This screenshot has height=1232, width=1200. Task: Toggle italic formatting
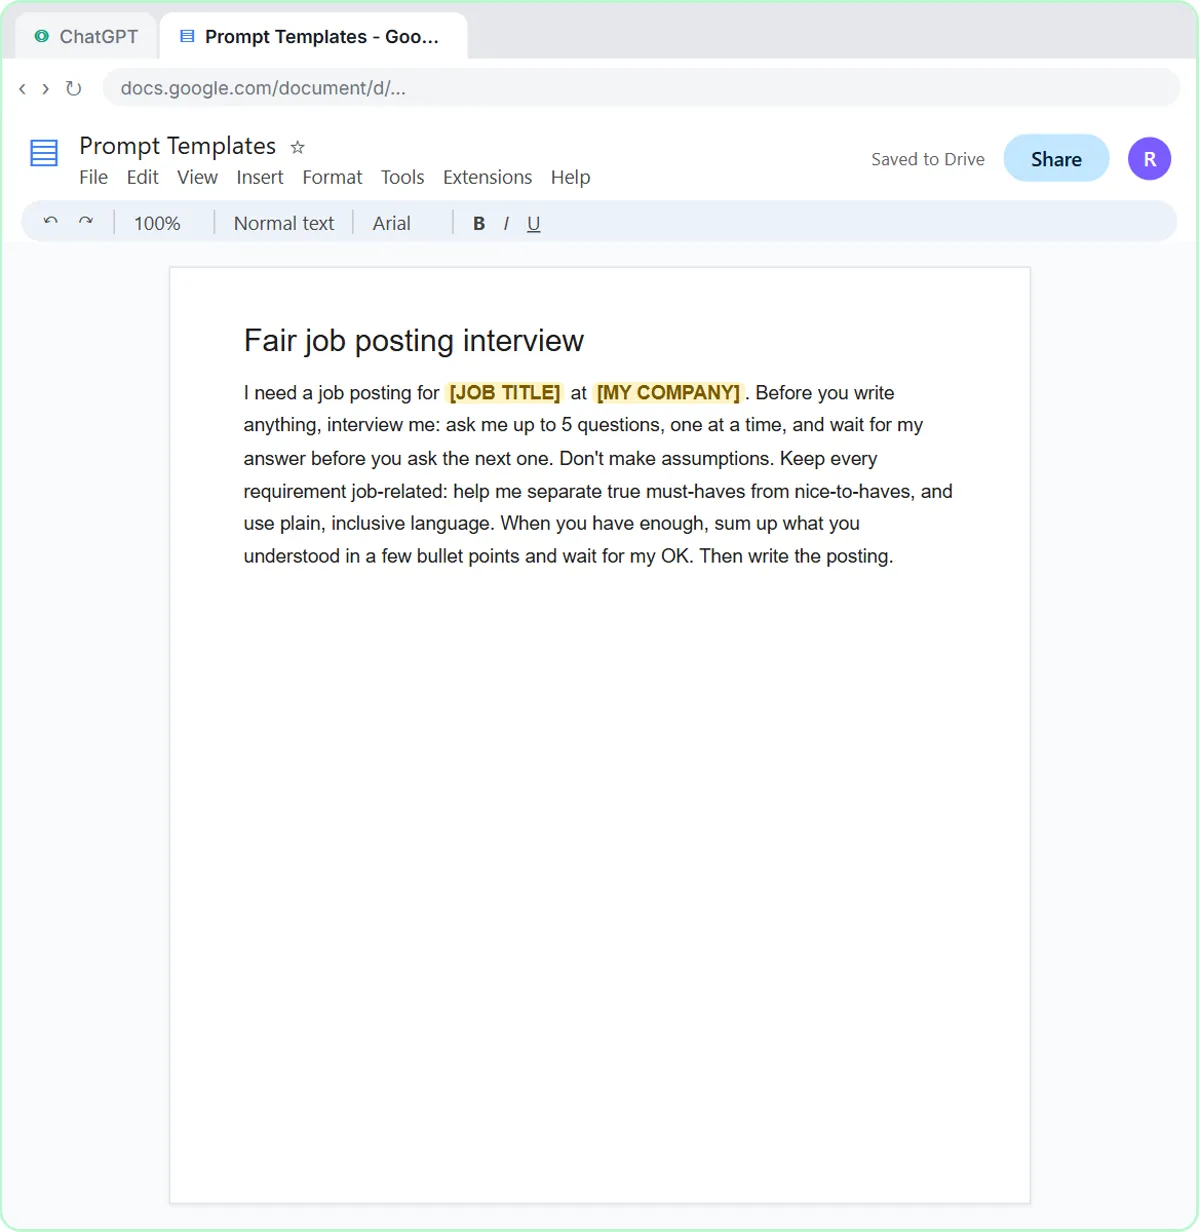(x=506, y=224)
